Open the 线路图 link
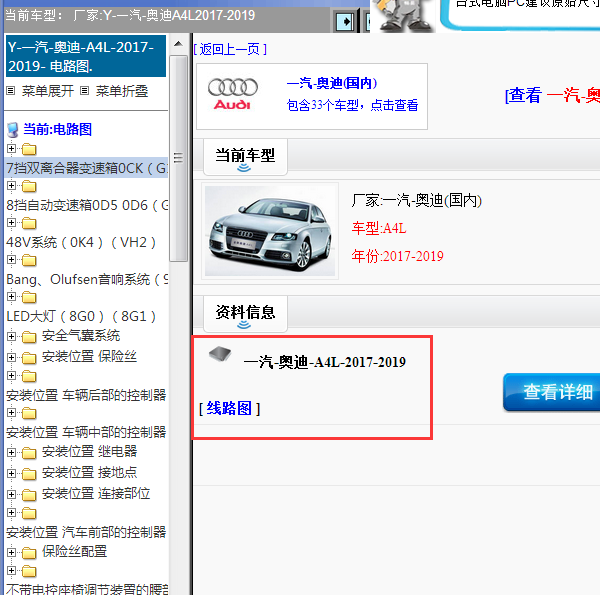Image resolution: width=600 pixels, height=595 pixels. [x=229, y=408]
